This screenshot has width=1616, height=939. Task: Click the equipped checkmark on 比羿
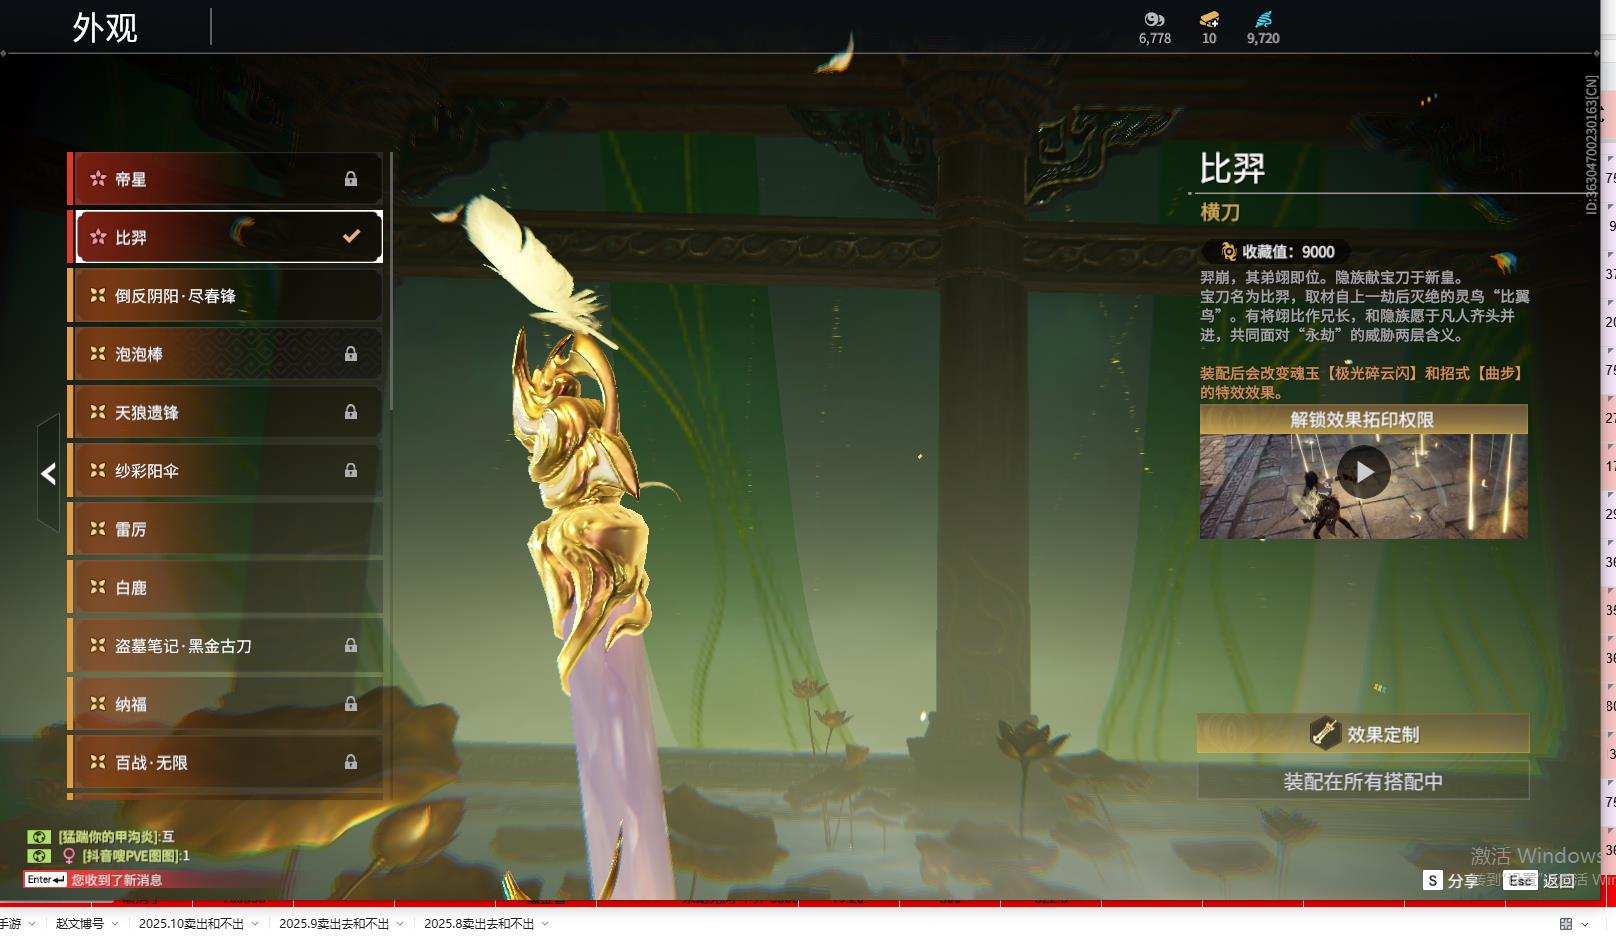pyautogui.click(x=351, y=237)
